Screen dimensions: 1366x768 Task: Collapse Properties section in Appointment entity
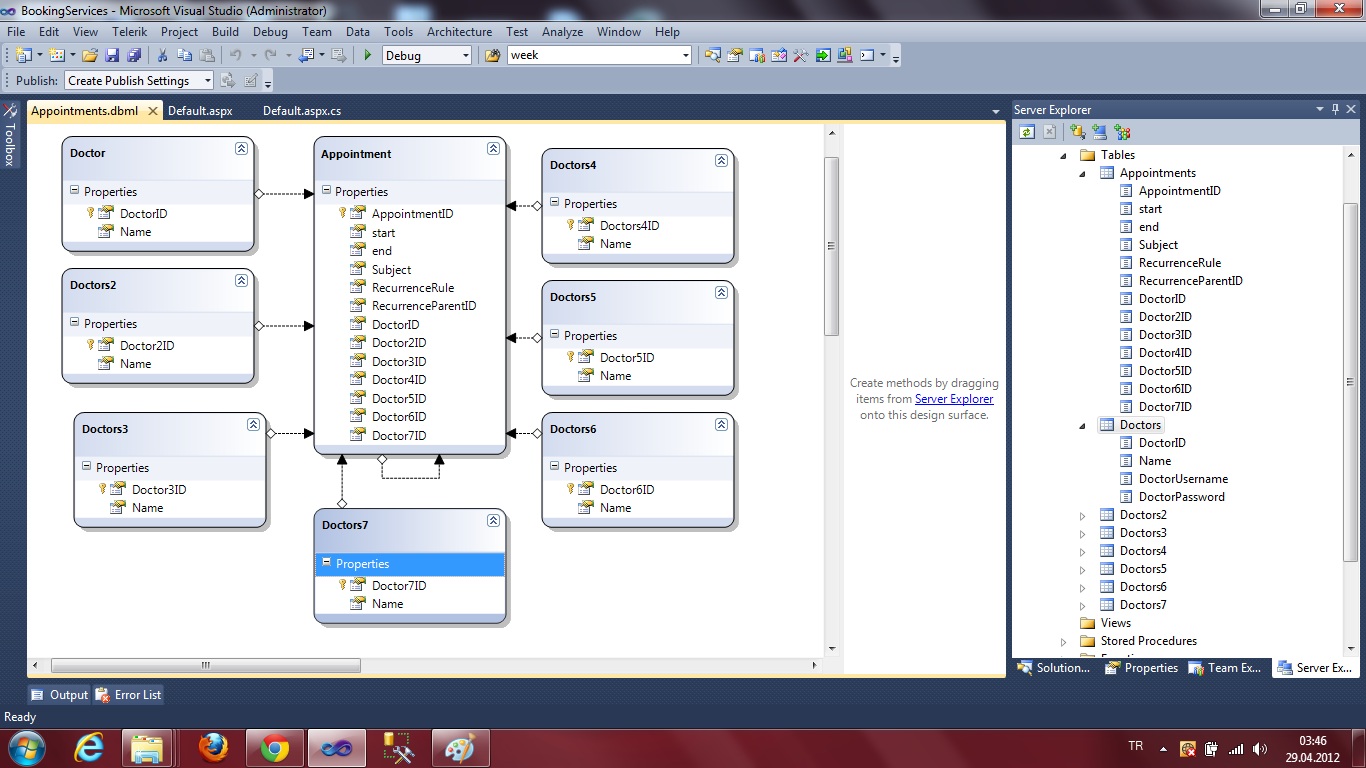click(326, 191)
